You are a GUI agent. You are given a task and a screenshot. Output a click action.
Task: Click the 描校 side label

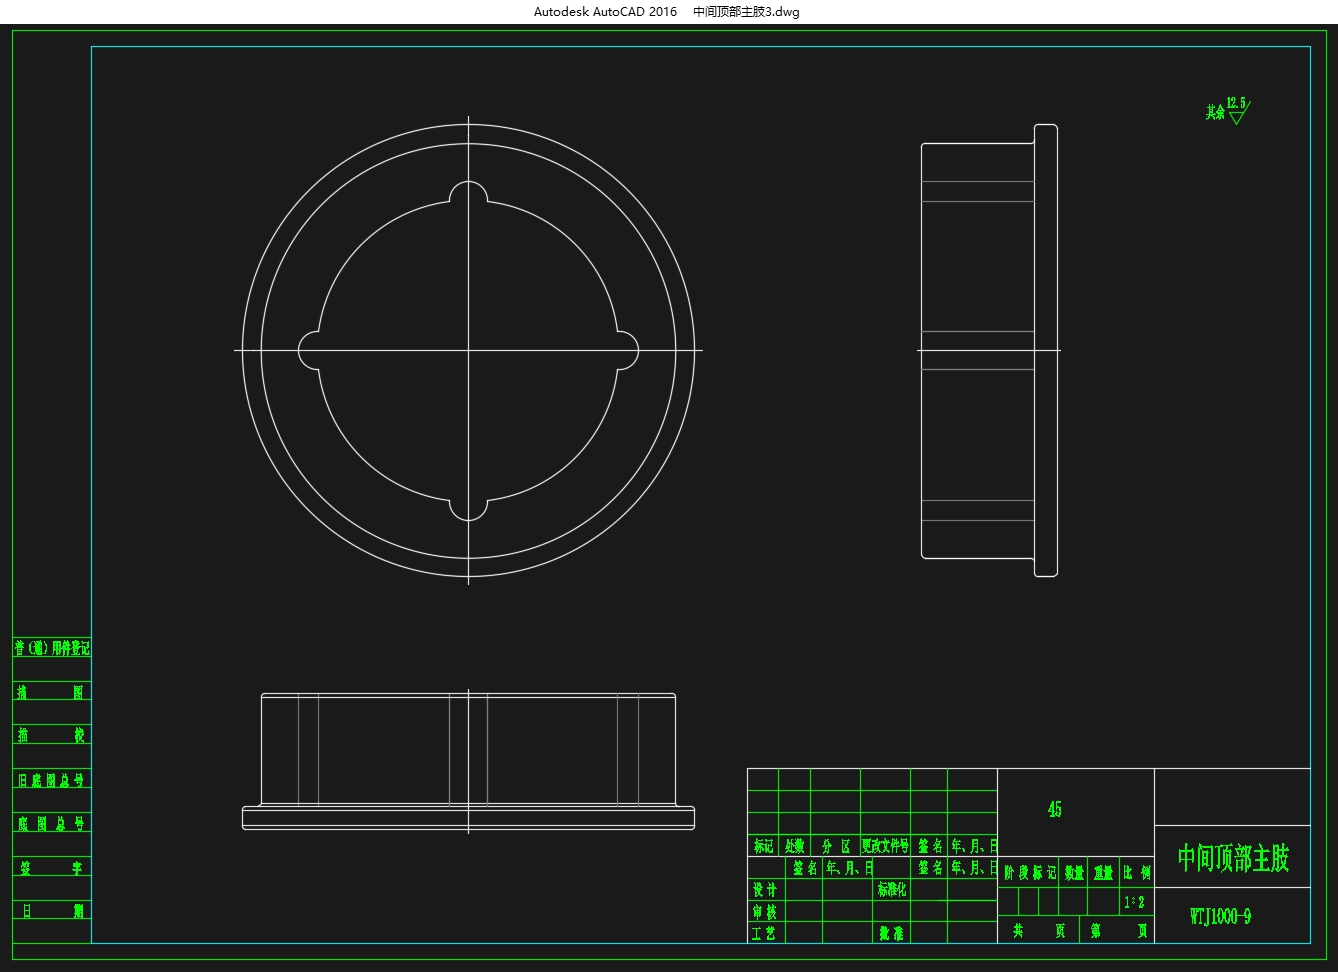pyautogui.click(x=52, y=735)
